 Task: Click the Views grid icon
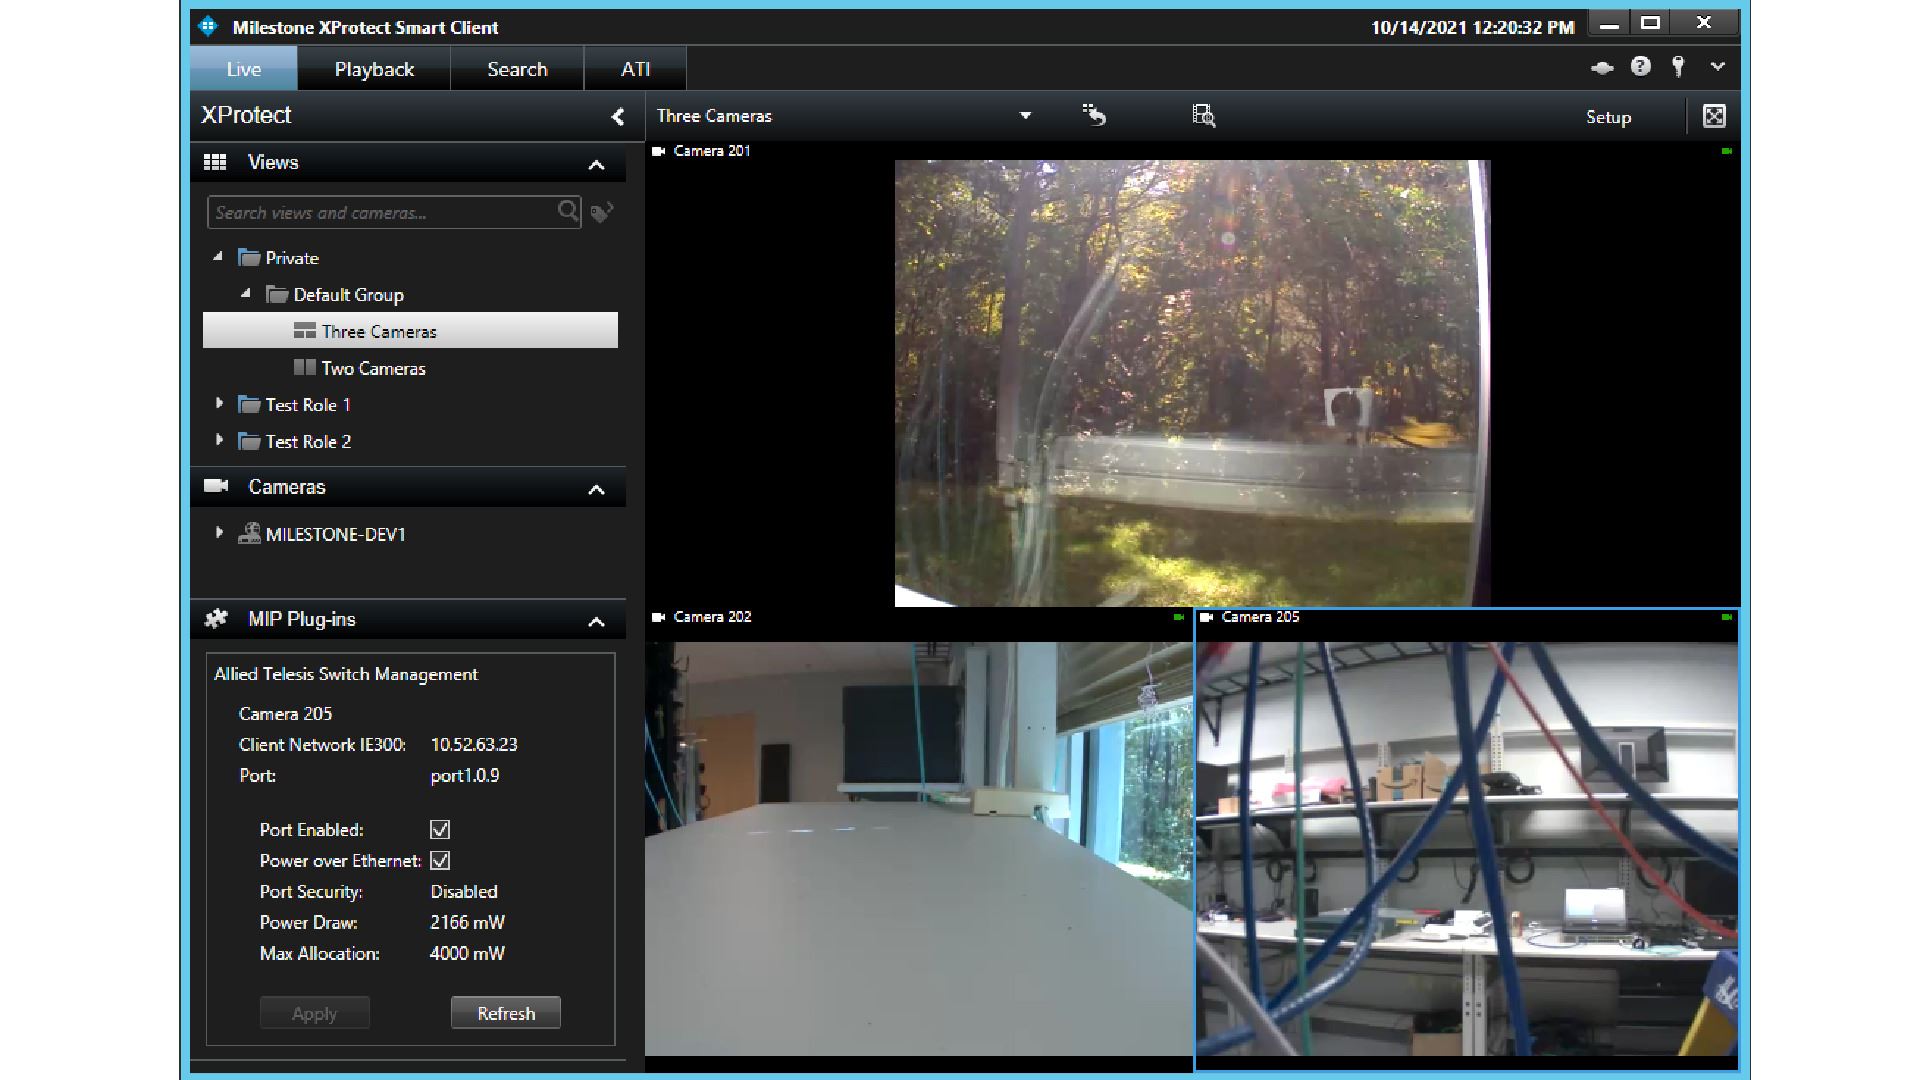(x=215, y=162)
